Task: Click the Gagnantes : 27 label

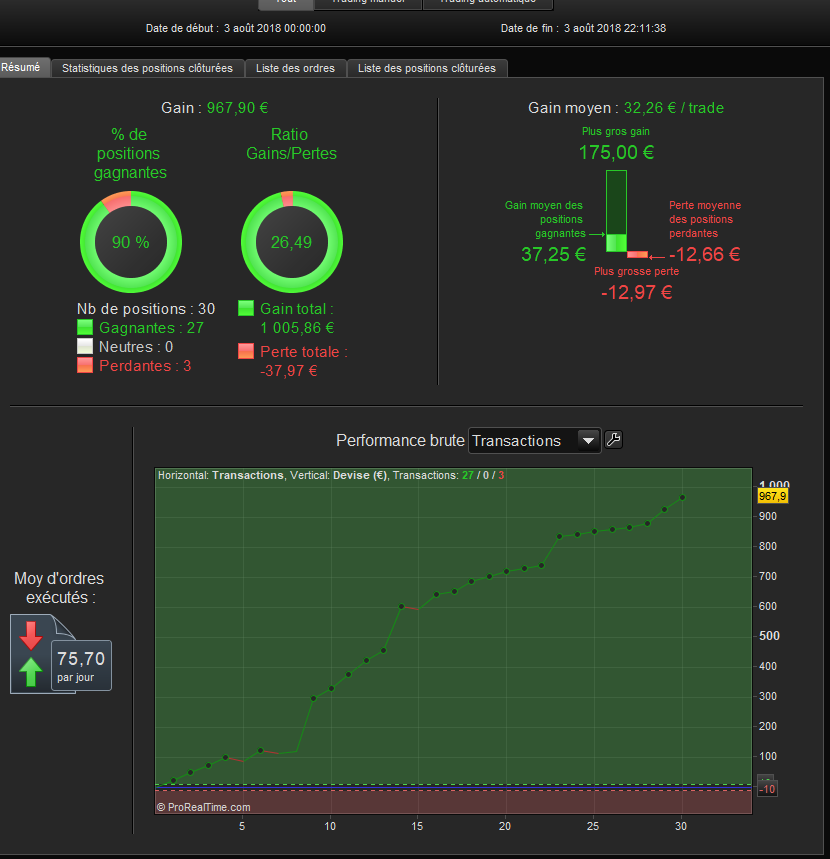Action: 151,328
